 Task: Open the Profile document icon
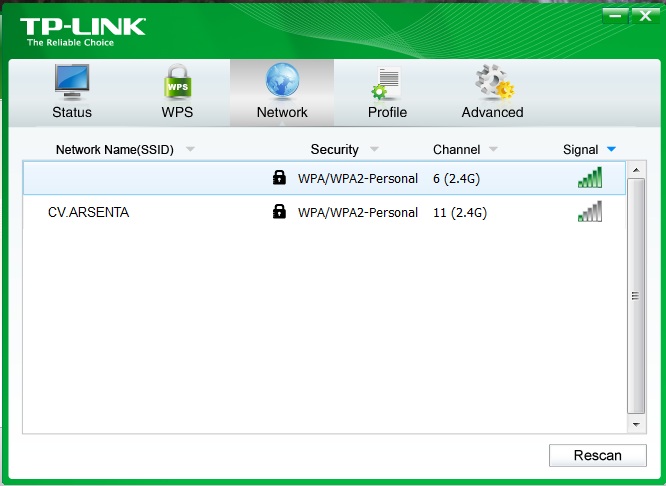(x=386, y=82)
